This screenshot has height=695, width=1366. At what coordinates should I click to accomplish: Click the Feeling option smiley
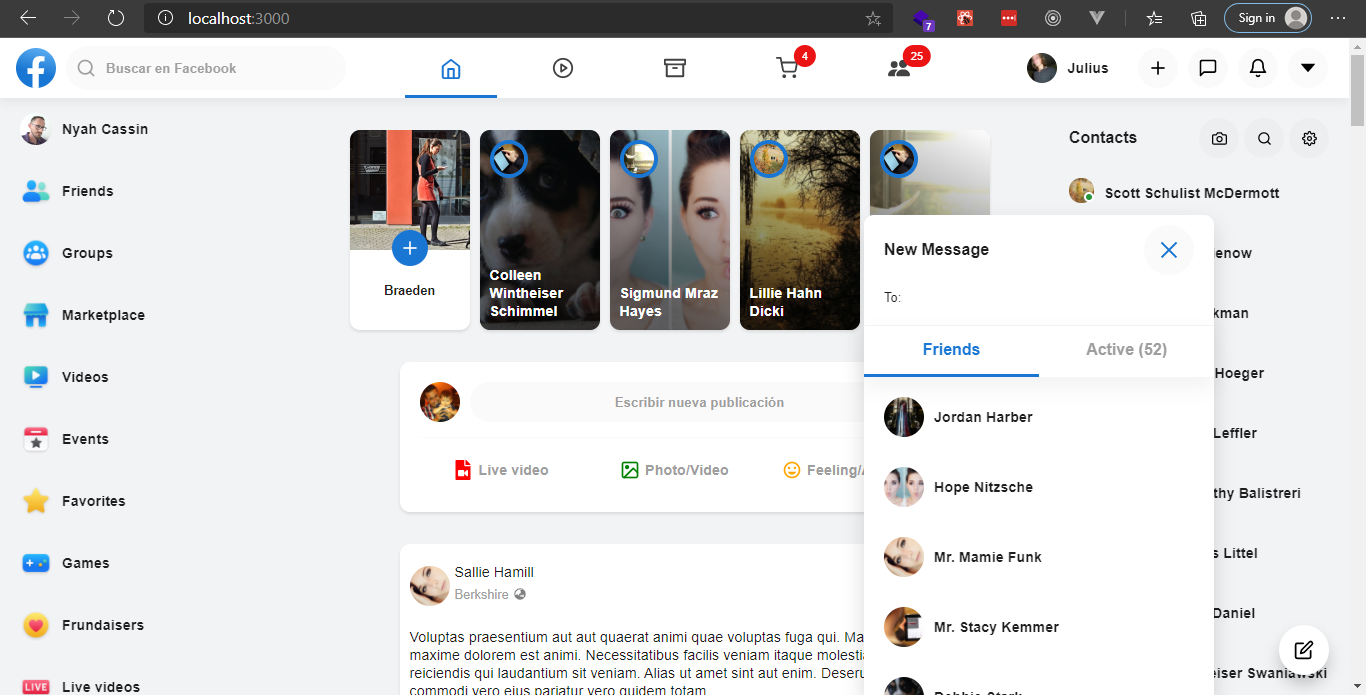pyautogui.click(x=792, y=470)
